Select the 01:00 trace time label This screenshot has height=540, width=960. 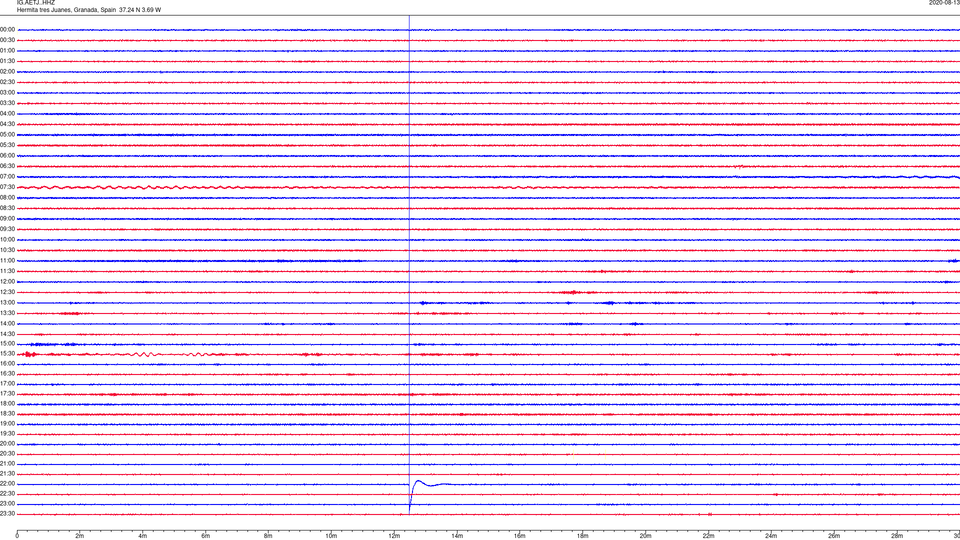pyautogui.click(x=7, y=51)
